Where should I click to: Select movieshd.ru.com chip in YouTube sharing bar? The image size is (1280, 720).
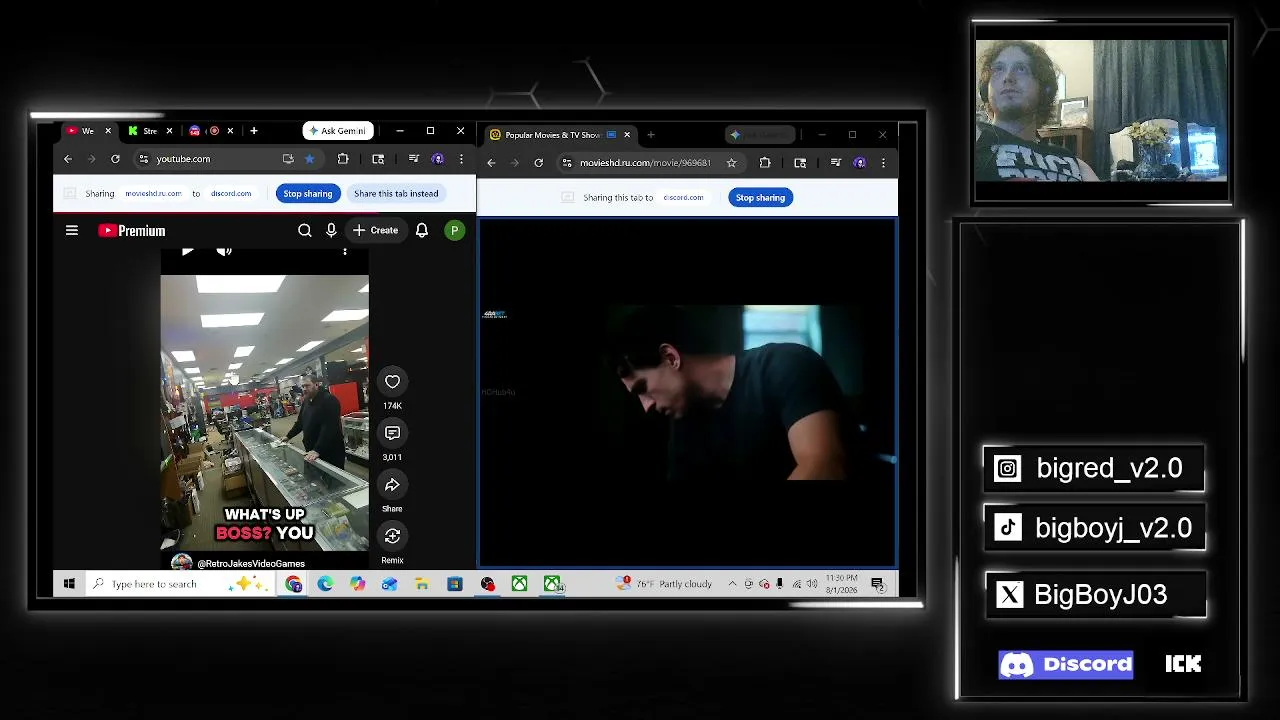click(153, 194)
